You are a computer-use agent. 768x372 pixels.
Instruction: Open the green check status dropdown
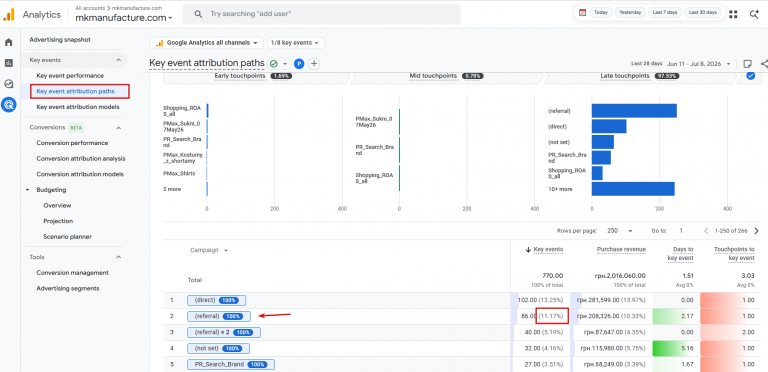click(279, 64)
